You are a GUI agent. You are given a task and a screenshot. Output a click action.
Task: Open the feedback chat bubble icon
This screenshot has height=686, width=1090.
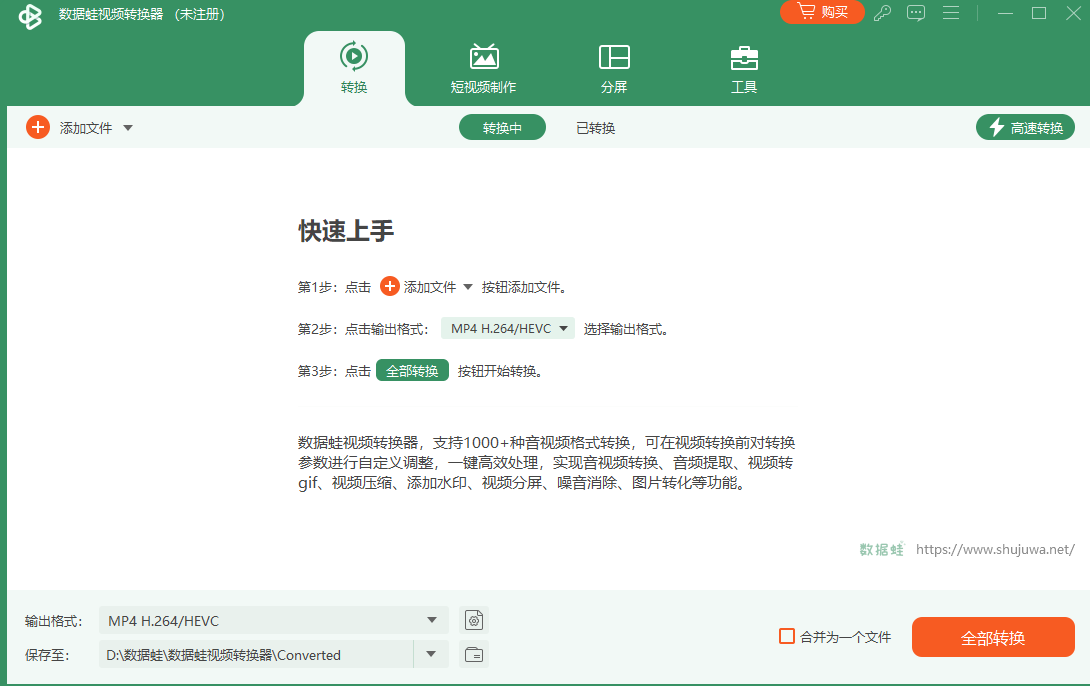(916, 13)
